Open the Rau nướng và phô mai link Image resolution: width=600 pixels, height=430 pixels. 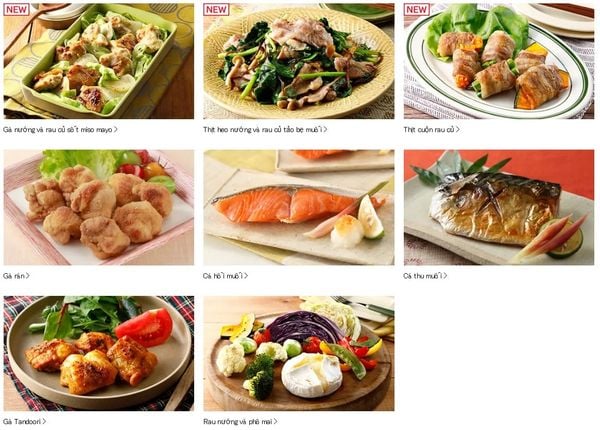(240, 422)
